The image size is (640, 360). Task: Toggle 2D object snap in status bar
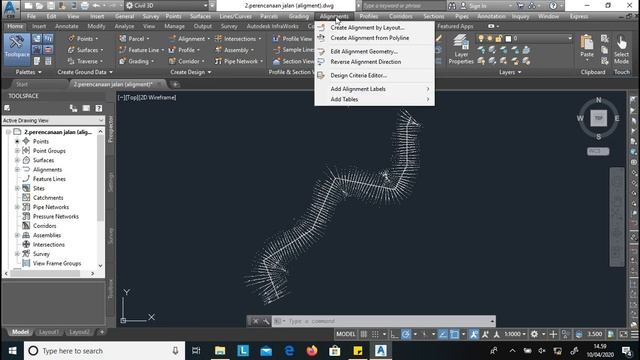(x=454, y=334)
